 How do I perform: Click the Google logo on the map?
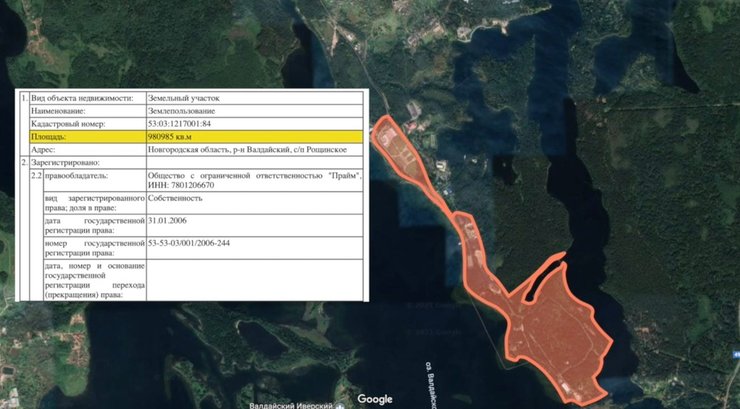pyautogui.click(x=375, y=399)
